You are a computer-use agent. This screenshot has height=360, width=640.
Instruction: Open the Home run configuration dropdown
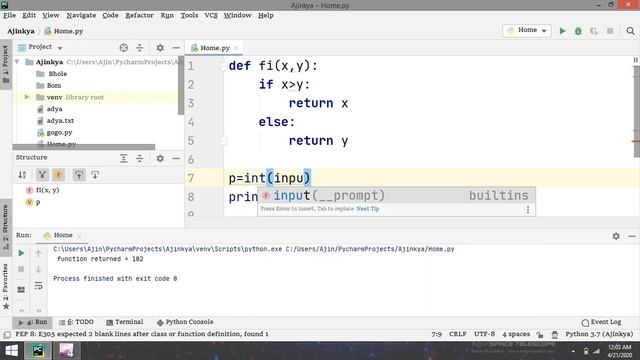click(x=527, y=31)
